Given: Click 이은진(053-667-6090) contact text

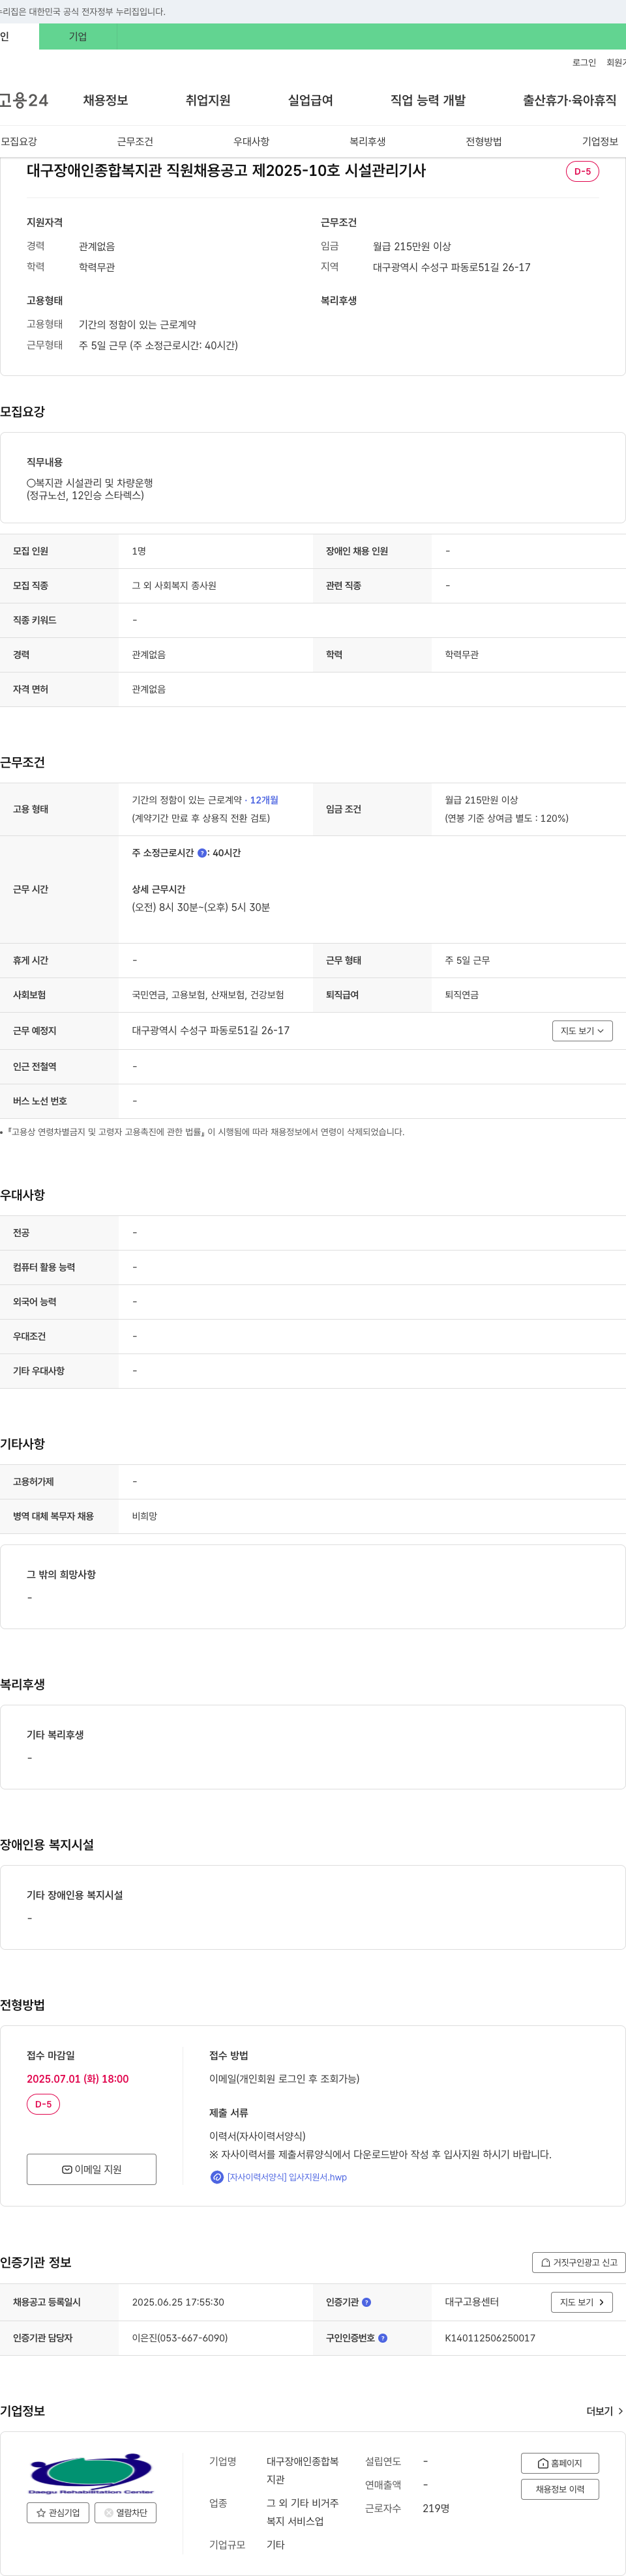Looking at the screenshot, I should point(180,2338).
